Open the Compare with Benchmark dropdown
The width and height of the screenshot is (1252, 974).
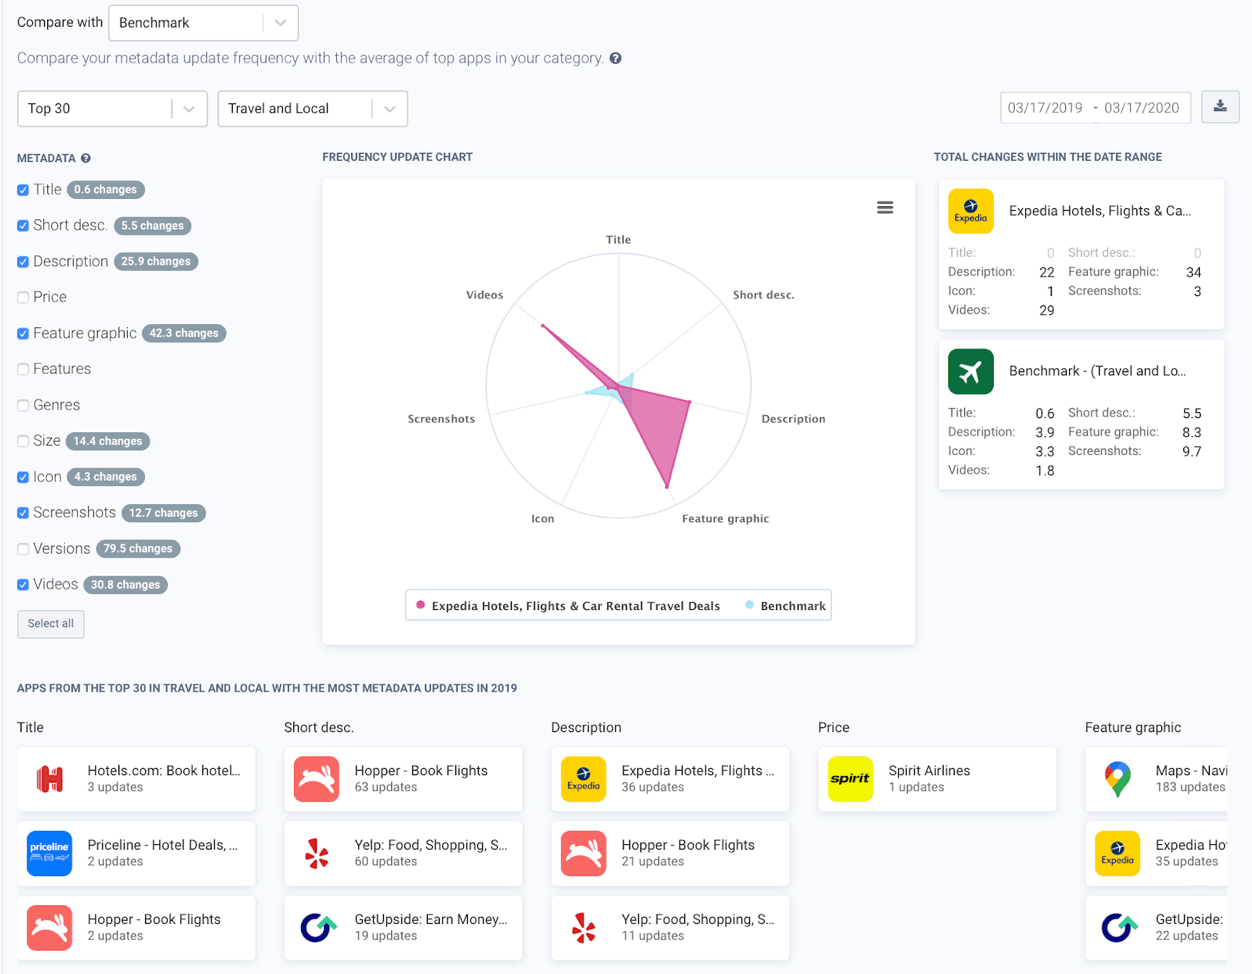click(203, 23)
